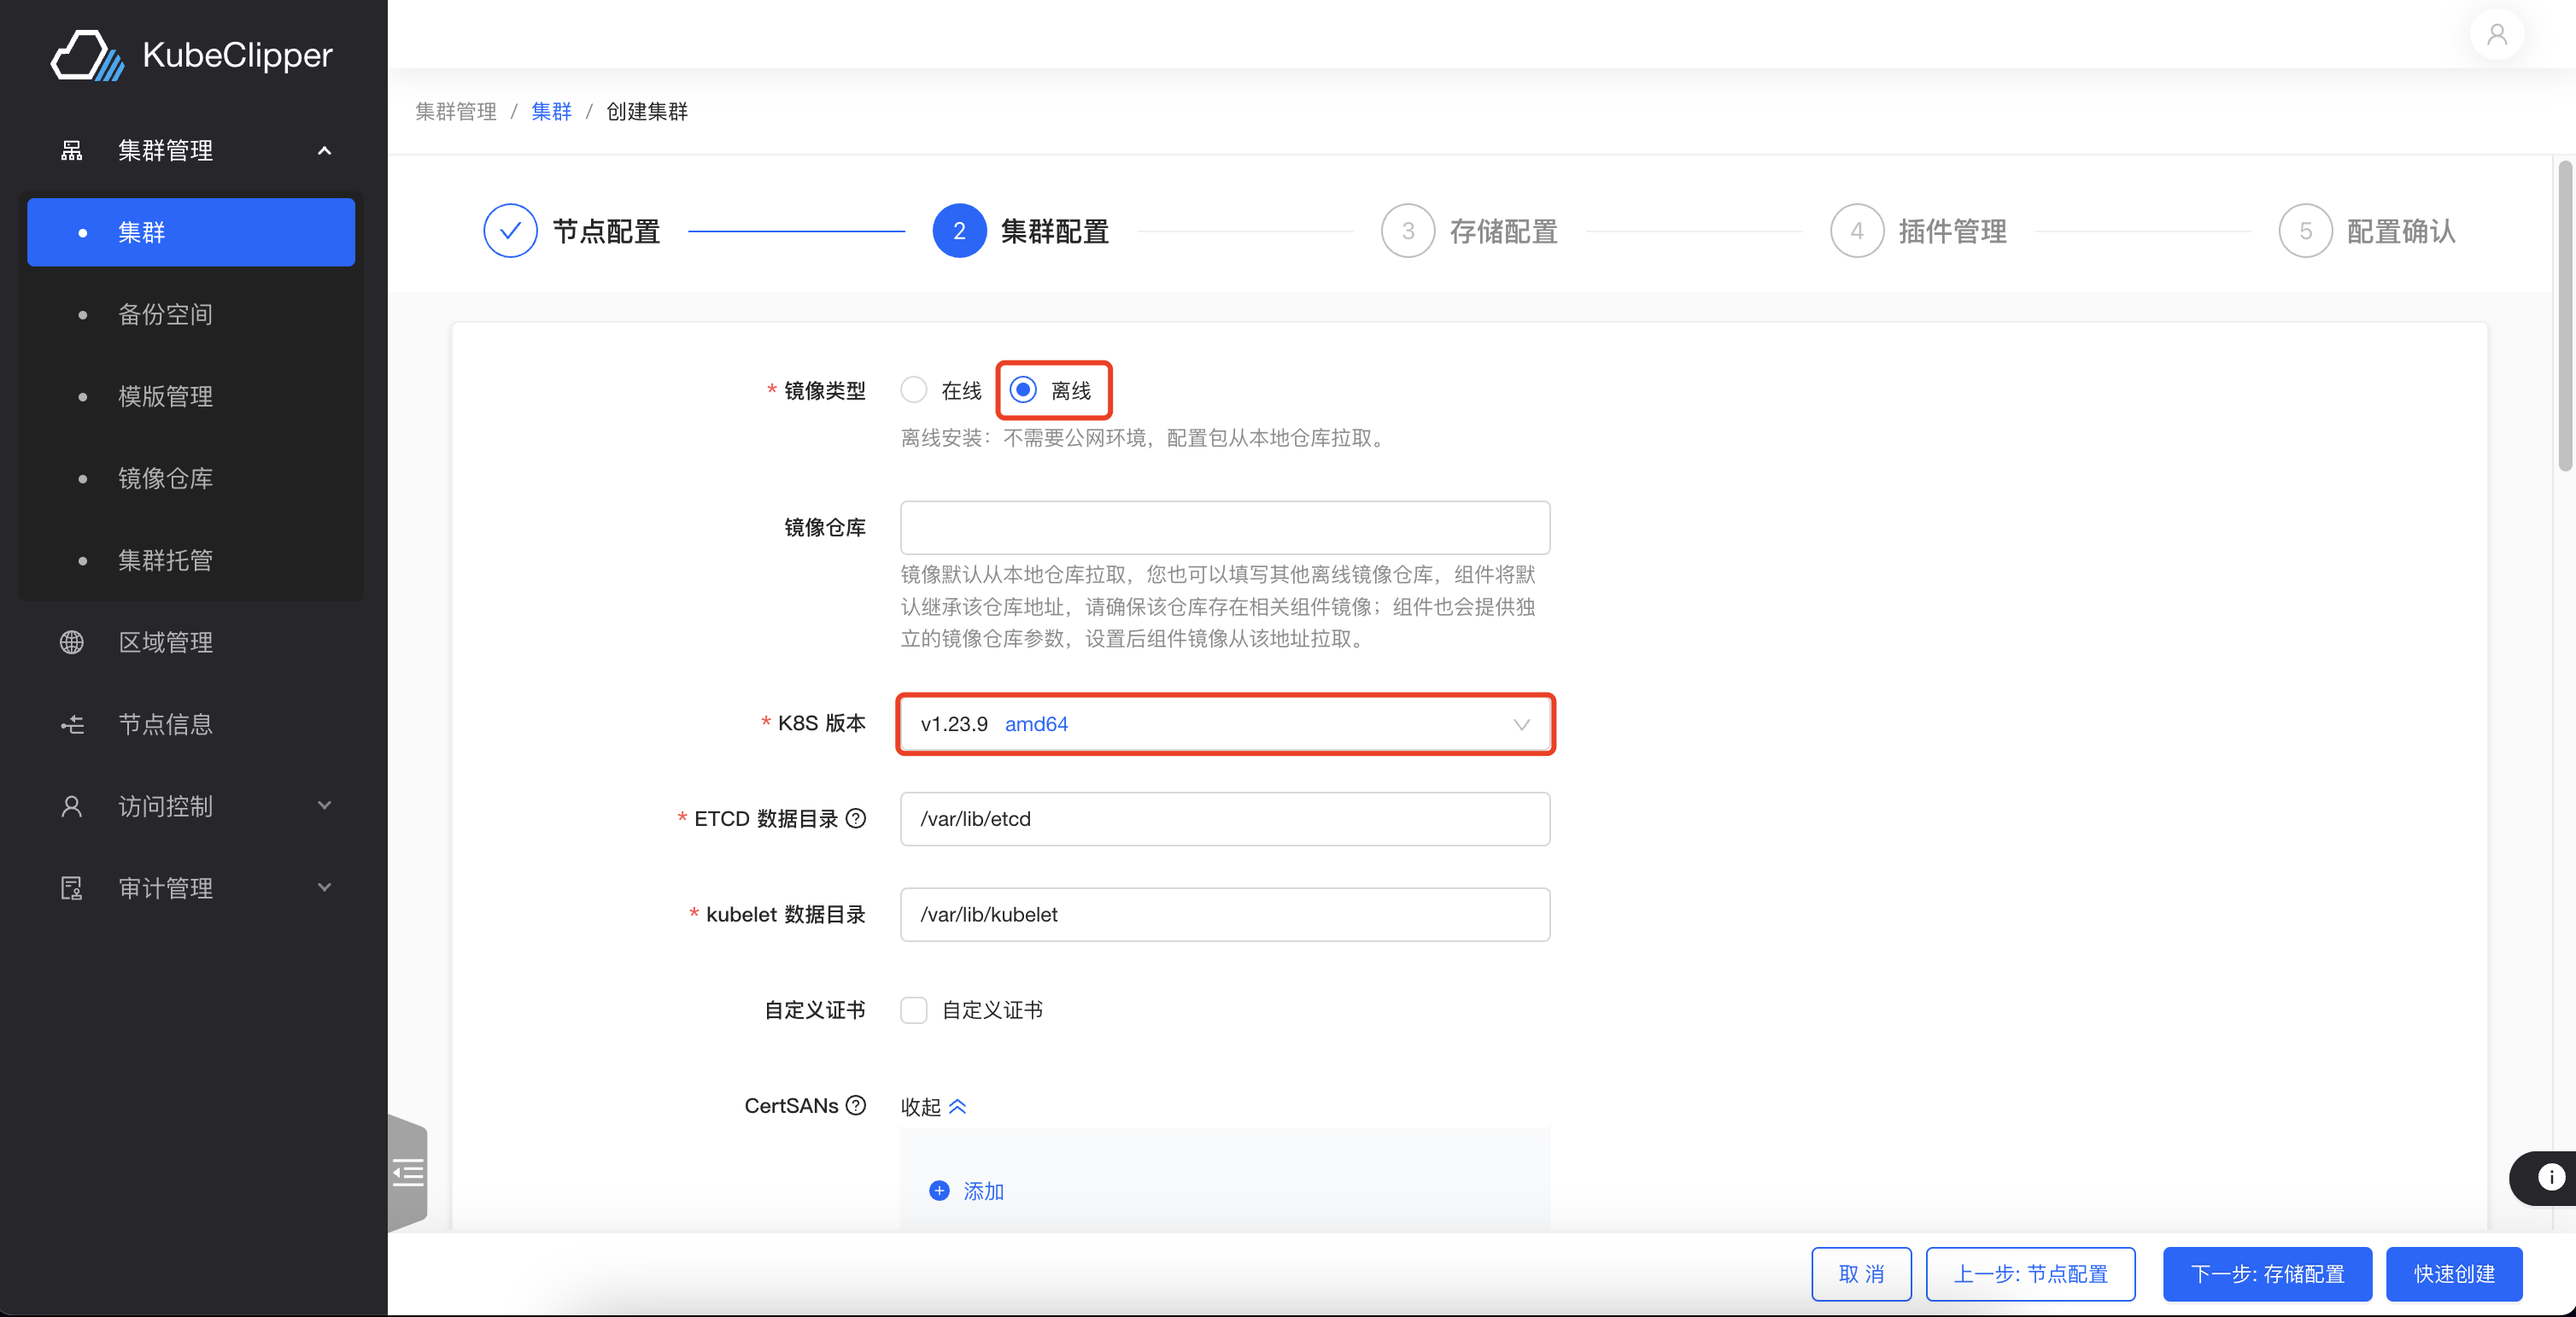The width and height of the screenshot is (2576, 1317).
Task: Click the KubeClipper logo icon
Action: [x=88, y=55]
